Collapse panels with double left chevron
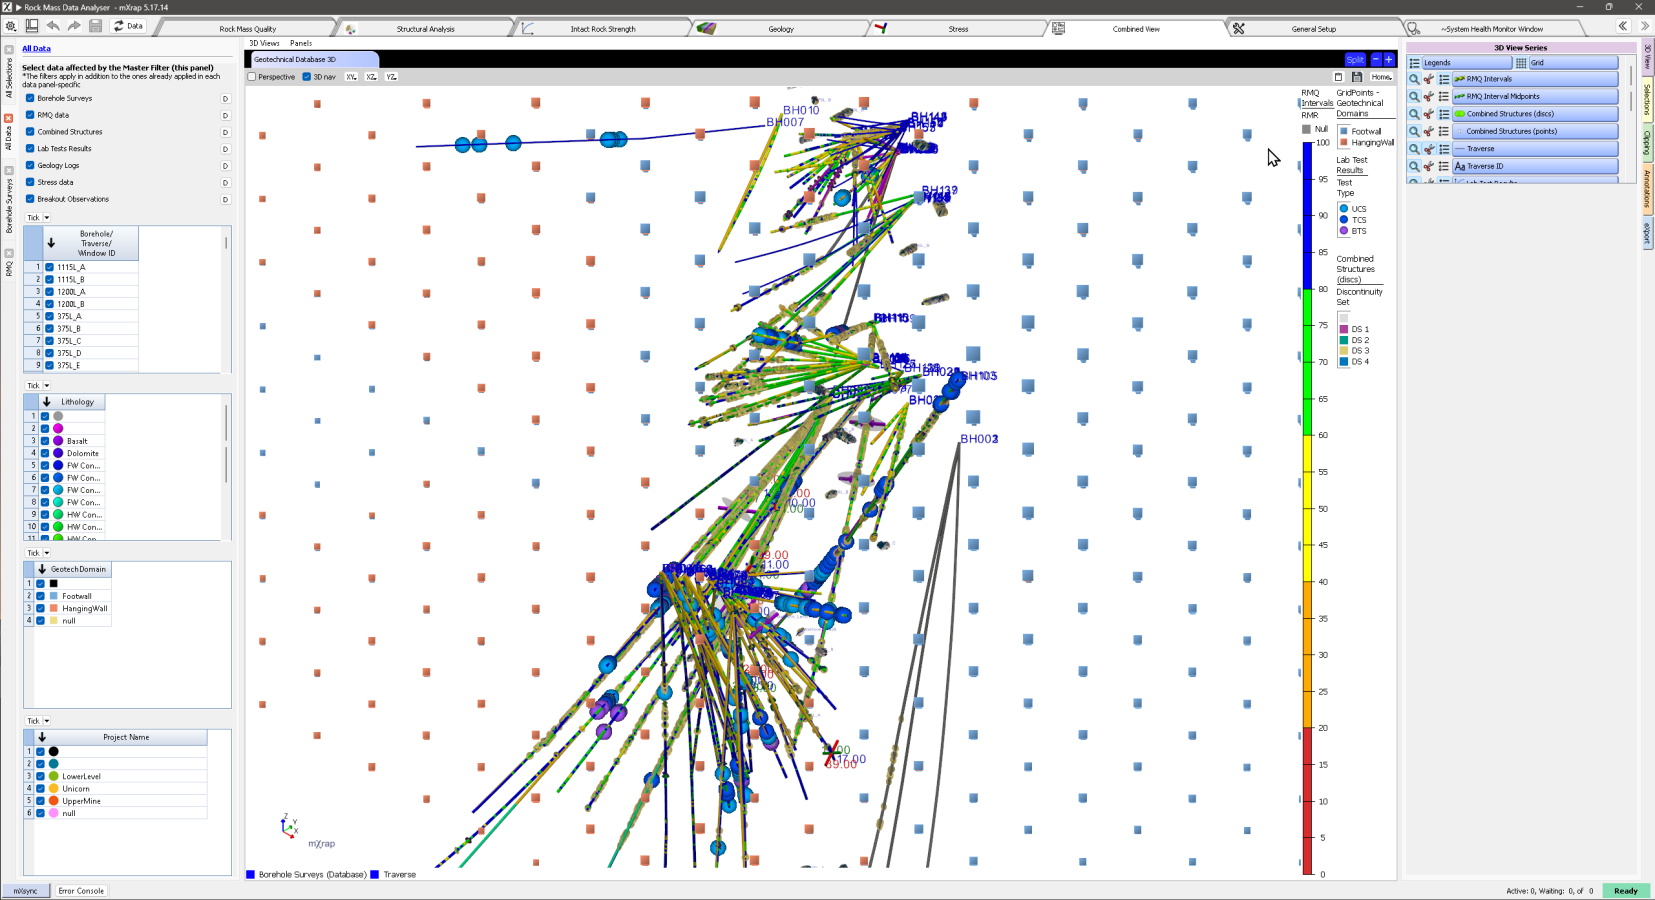 [x=1623, y=26]
